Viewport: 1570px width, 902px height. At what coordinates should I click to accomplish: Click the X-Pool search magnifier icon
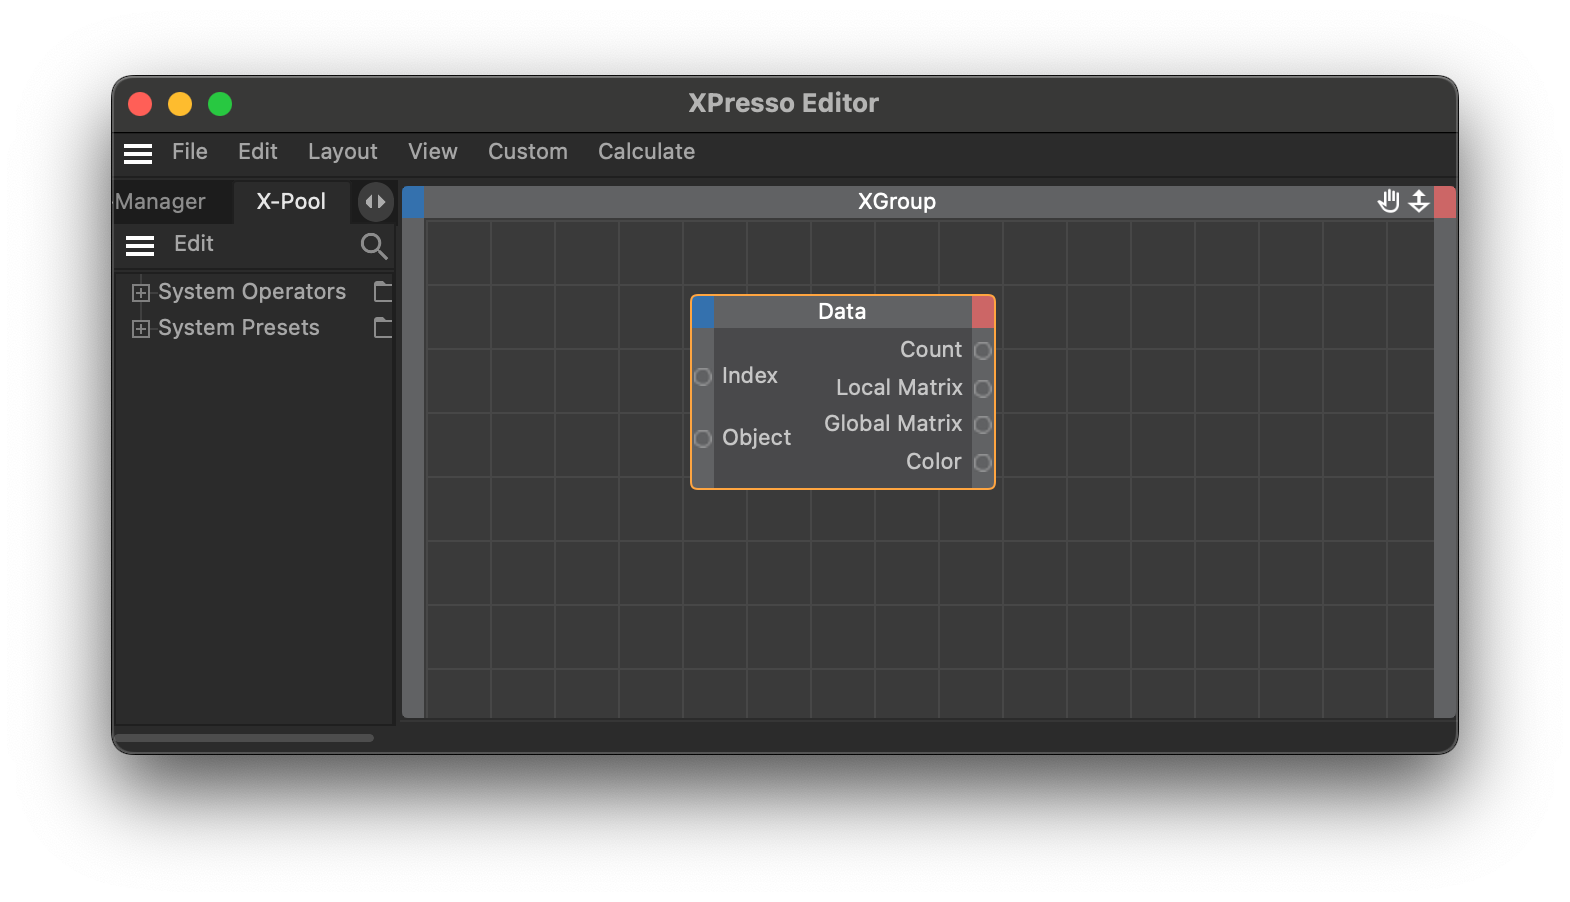[x=374, y=246]
